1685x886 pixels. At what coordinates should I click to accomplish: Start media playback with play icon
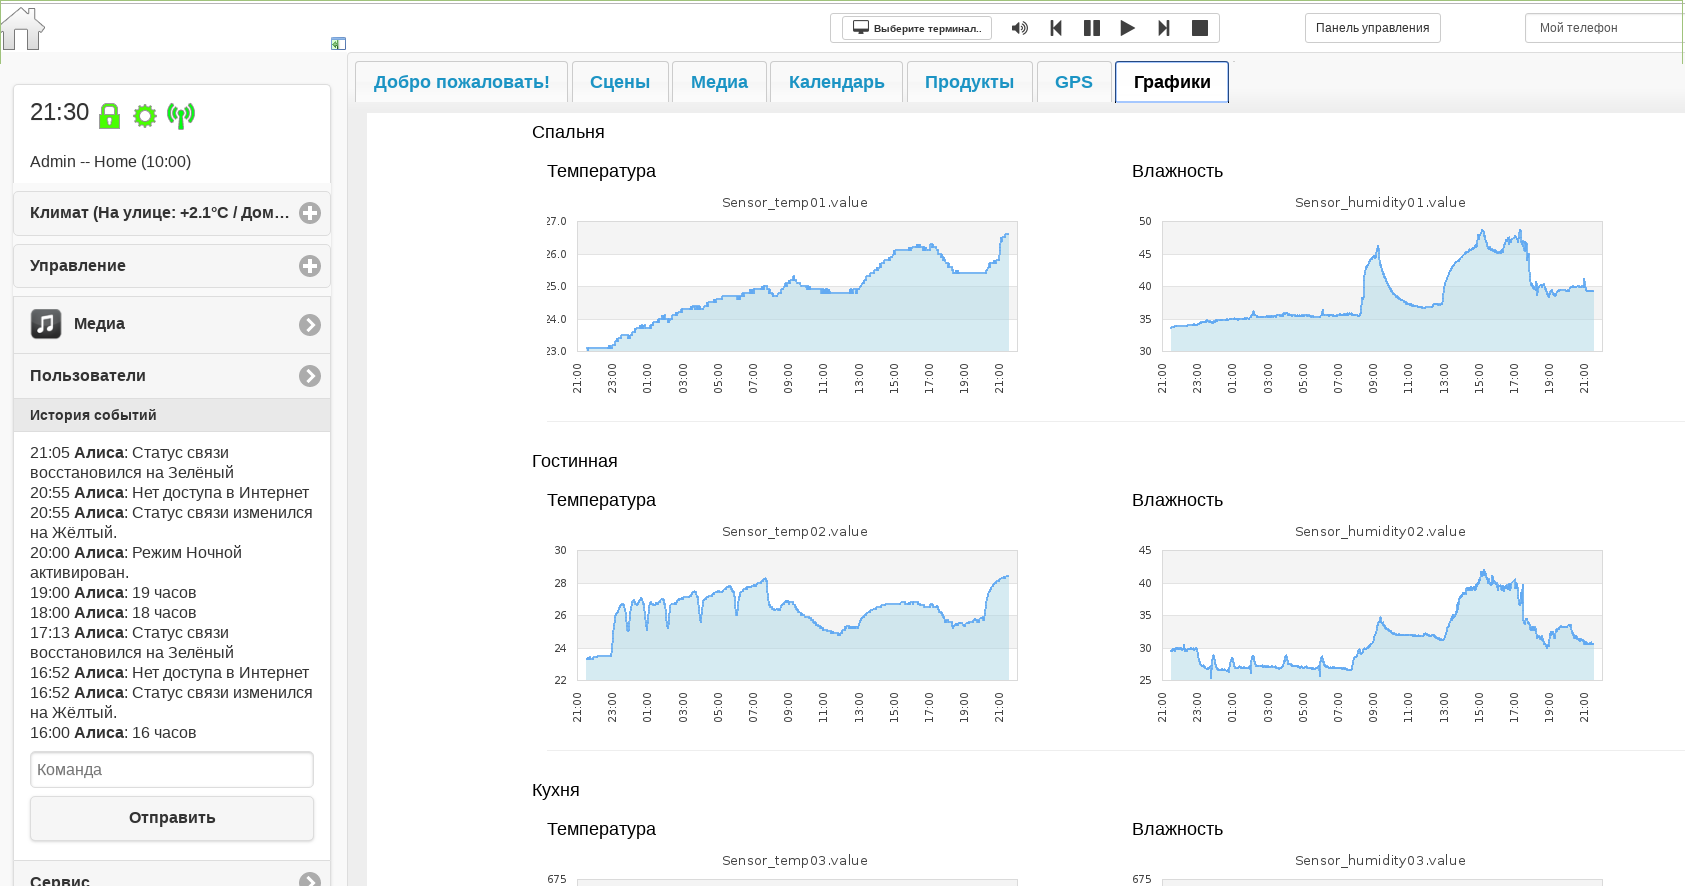(x=1128, y=28)
